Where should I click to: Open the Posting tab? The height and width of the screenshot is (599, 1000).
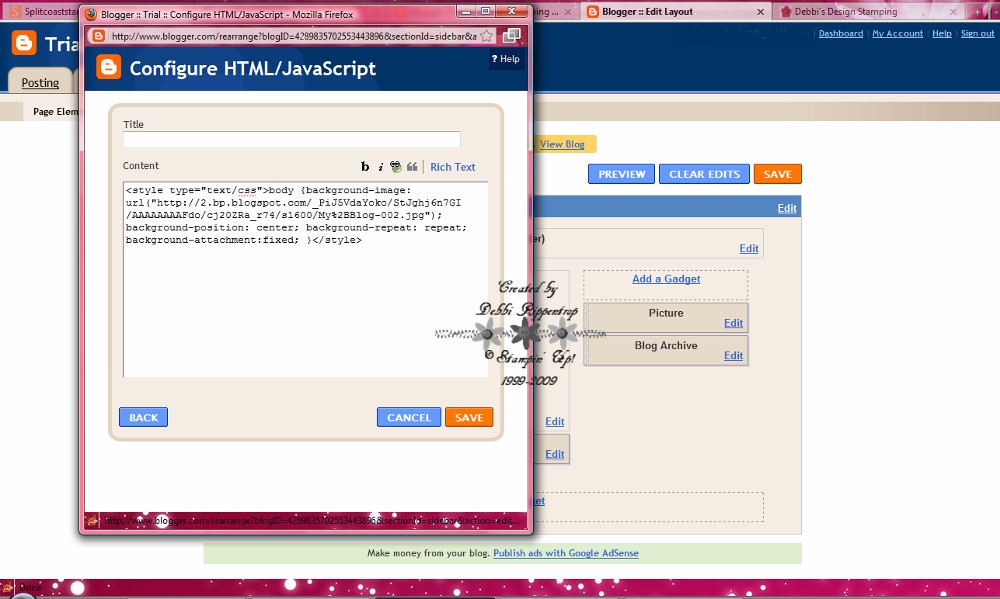40,82
